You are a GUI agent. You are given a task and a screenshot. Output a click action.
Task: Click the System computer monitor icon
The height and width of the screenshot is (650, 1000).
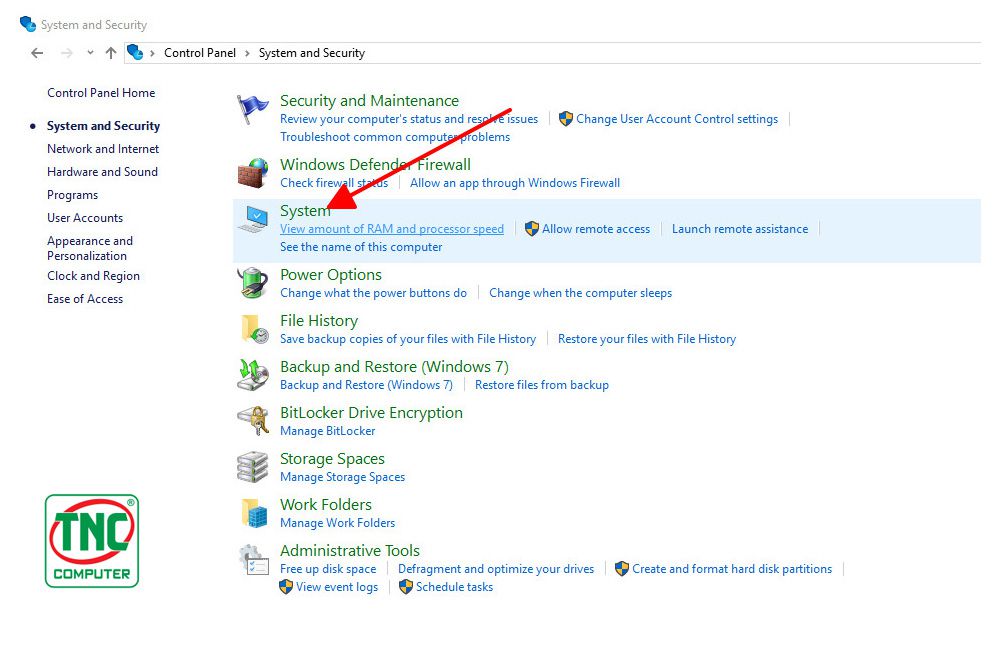(x=253, y=219)
